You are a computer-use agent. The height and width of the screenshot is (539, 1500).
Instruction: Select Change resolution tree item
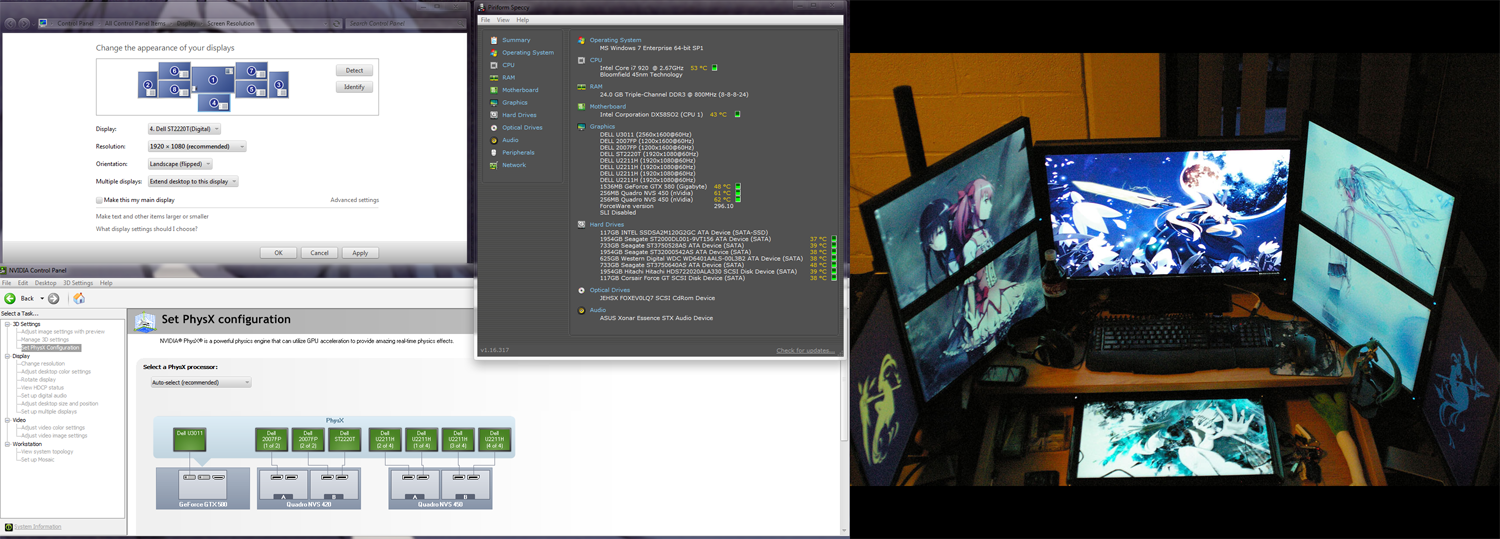pos(43,364)
